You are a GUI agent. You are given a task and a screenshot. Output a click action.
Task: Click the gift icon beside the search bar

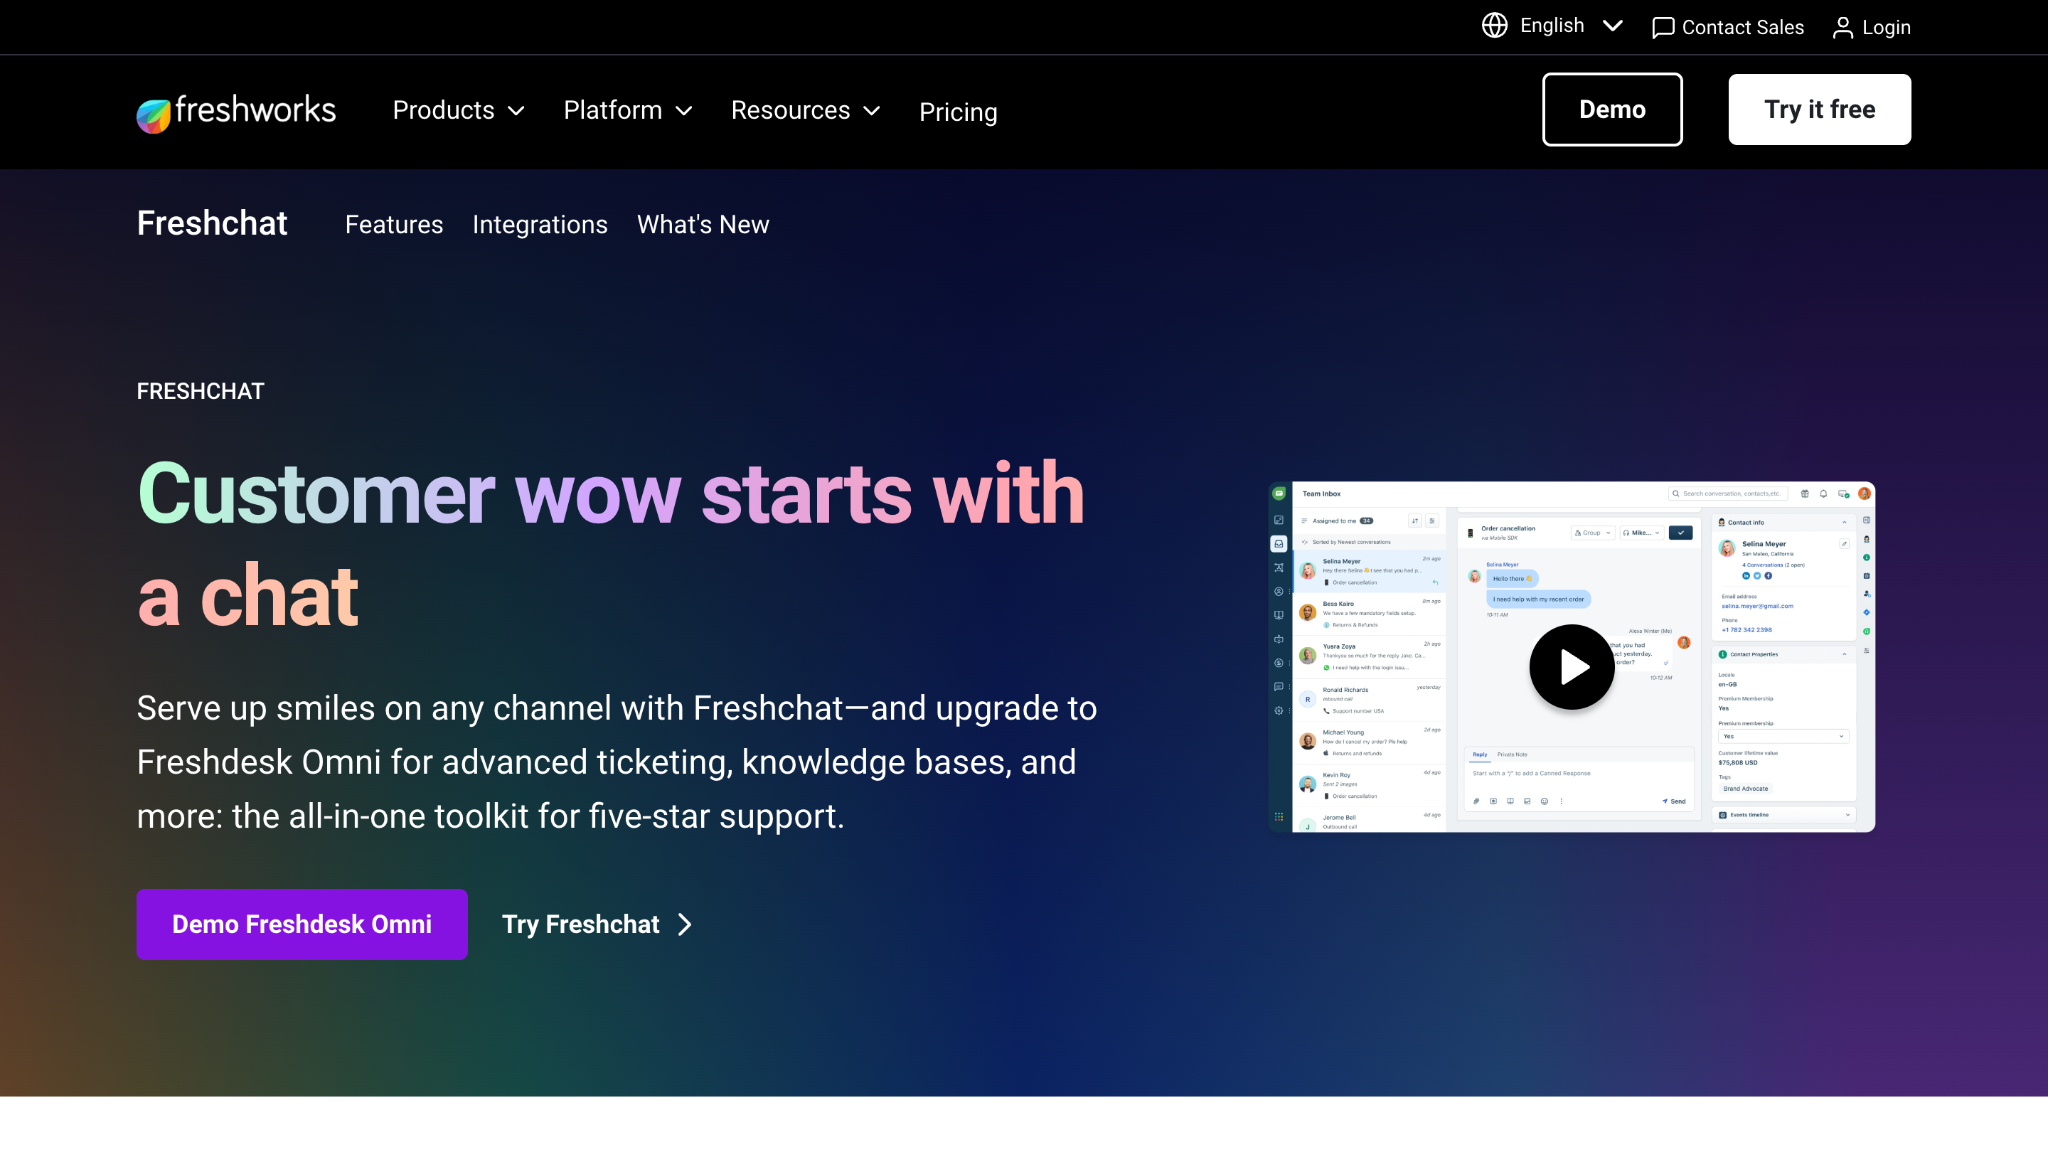click(x=1805, y=494)
